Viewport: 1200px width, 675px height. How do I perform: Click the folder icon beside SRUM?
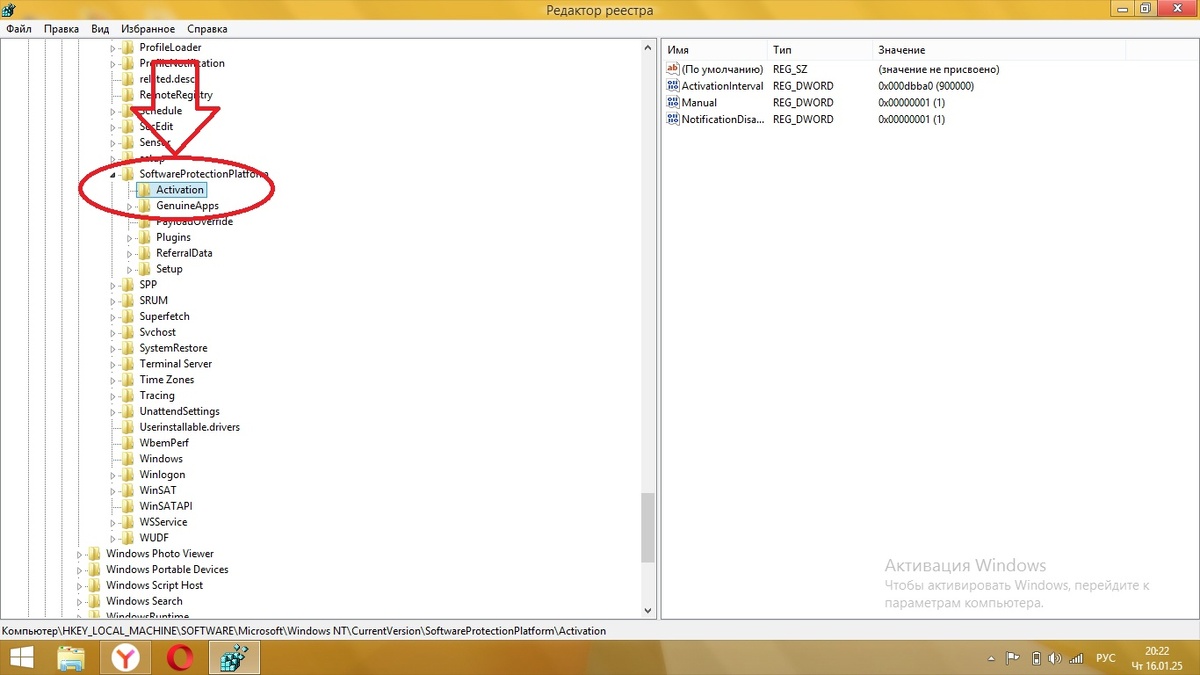[127, 300]
